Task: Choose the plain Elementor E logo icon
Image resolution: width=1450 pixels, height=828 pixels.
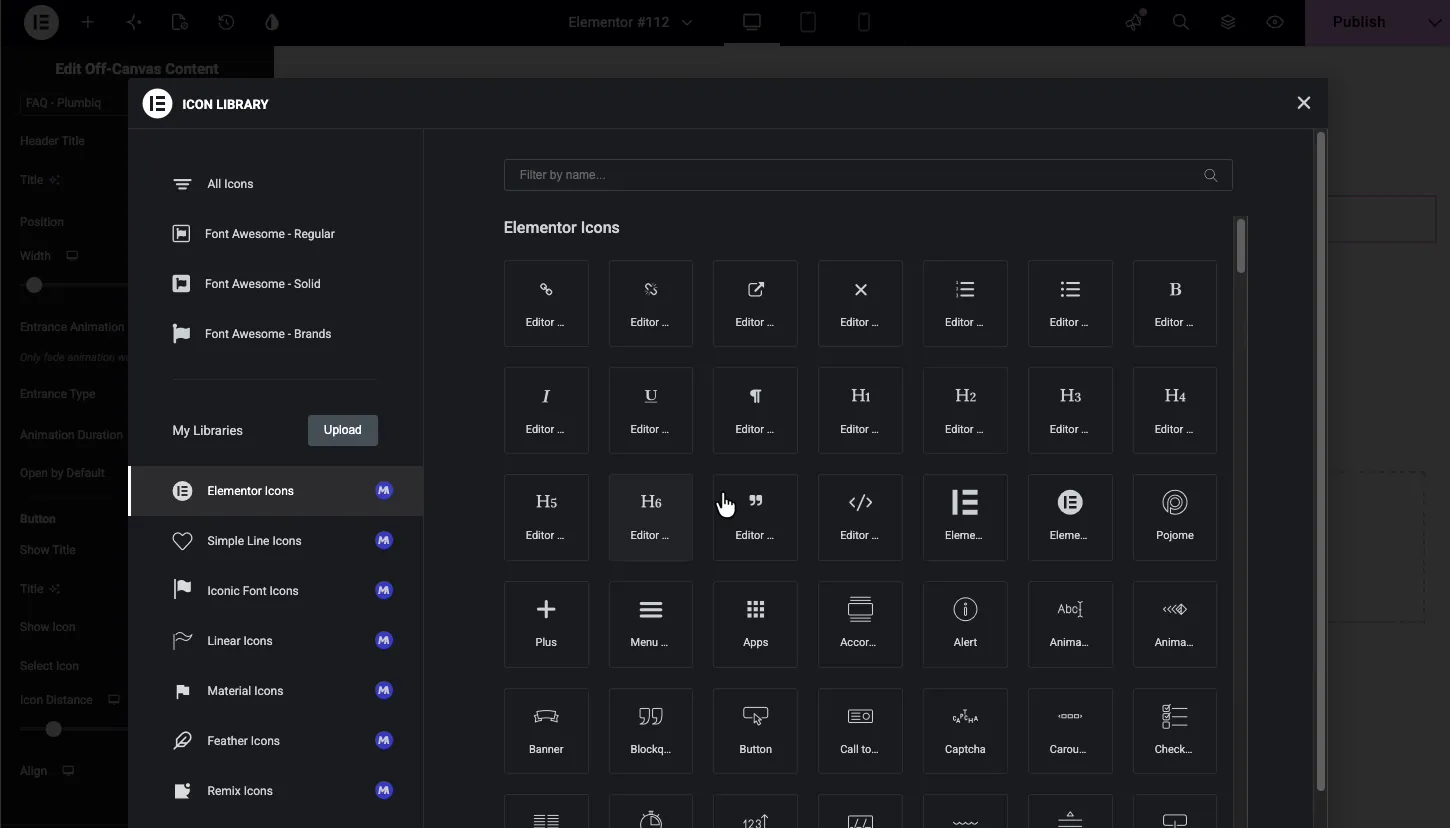Action: tap(965, 517)
